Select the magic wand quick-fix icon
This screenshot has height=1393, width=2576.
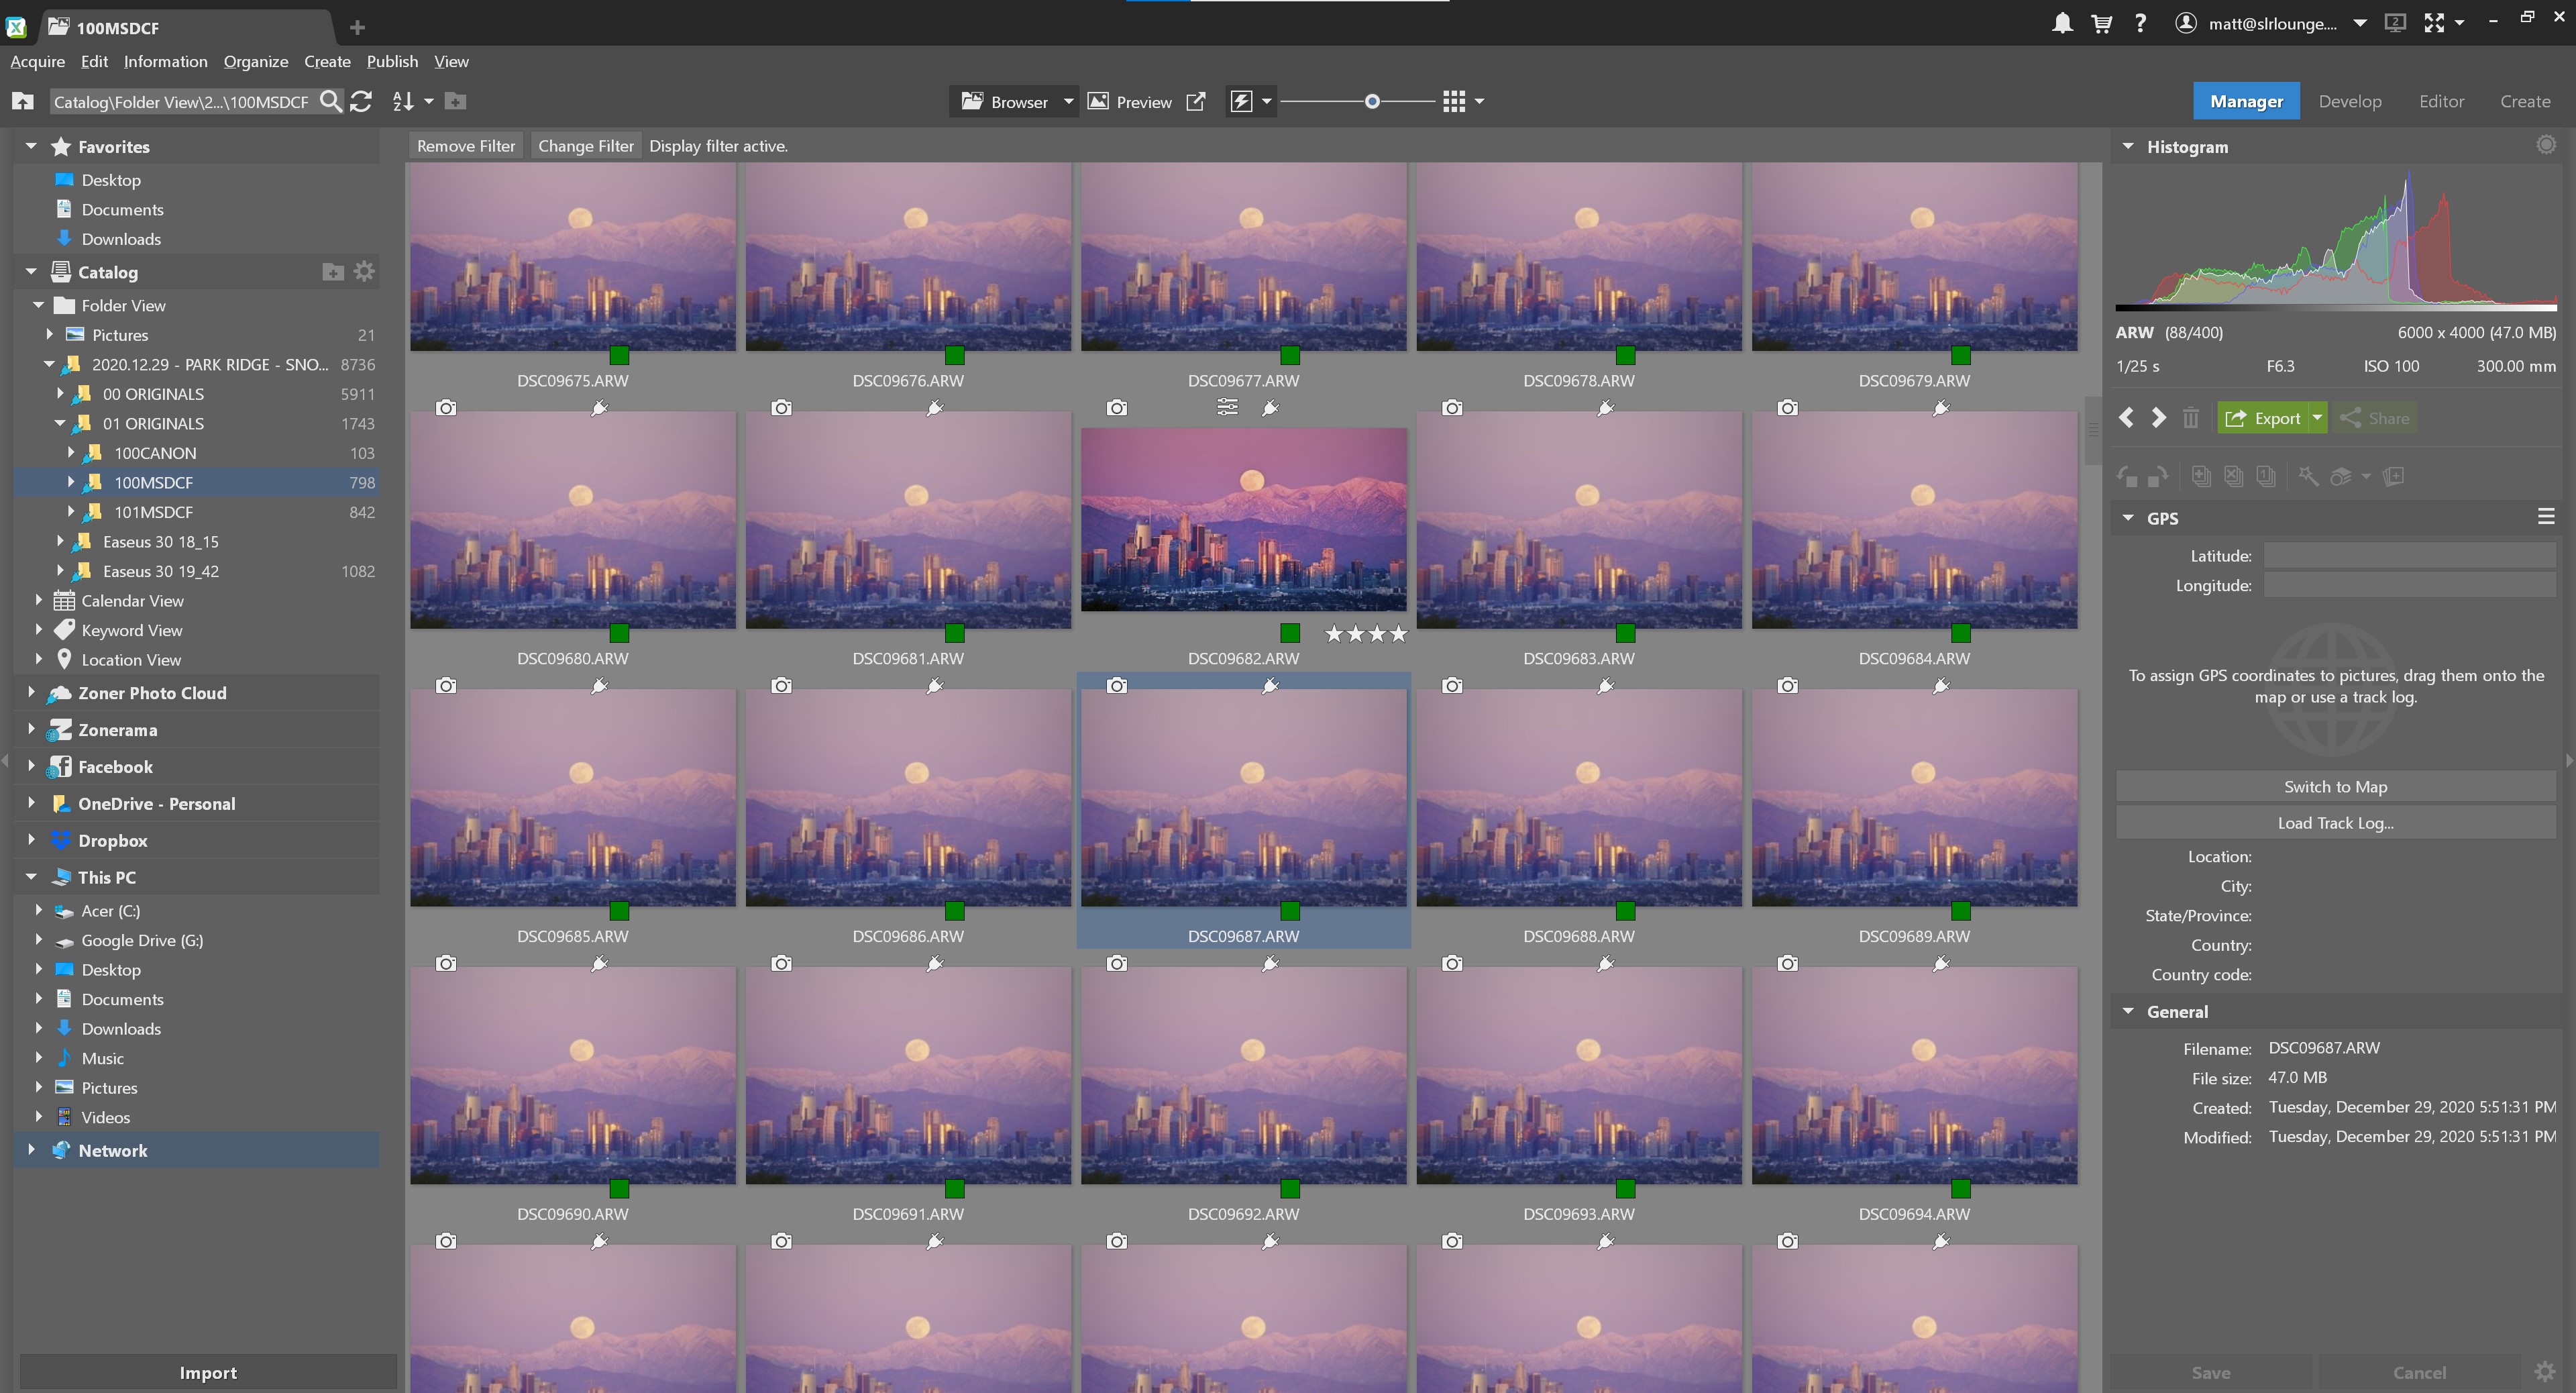pos(2308,476)
